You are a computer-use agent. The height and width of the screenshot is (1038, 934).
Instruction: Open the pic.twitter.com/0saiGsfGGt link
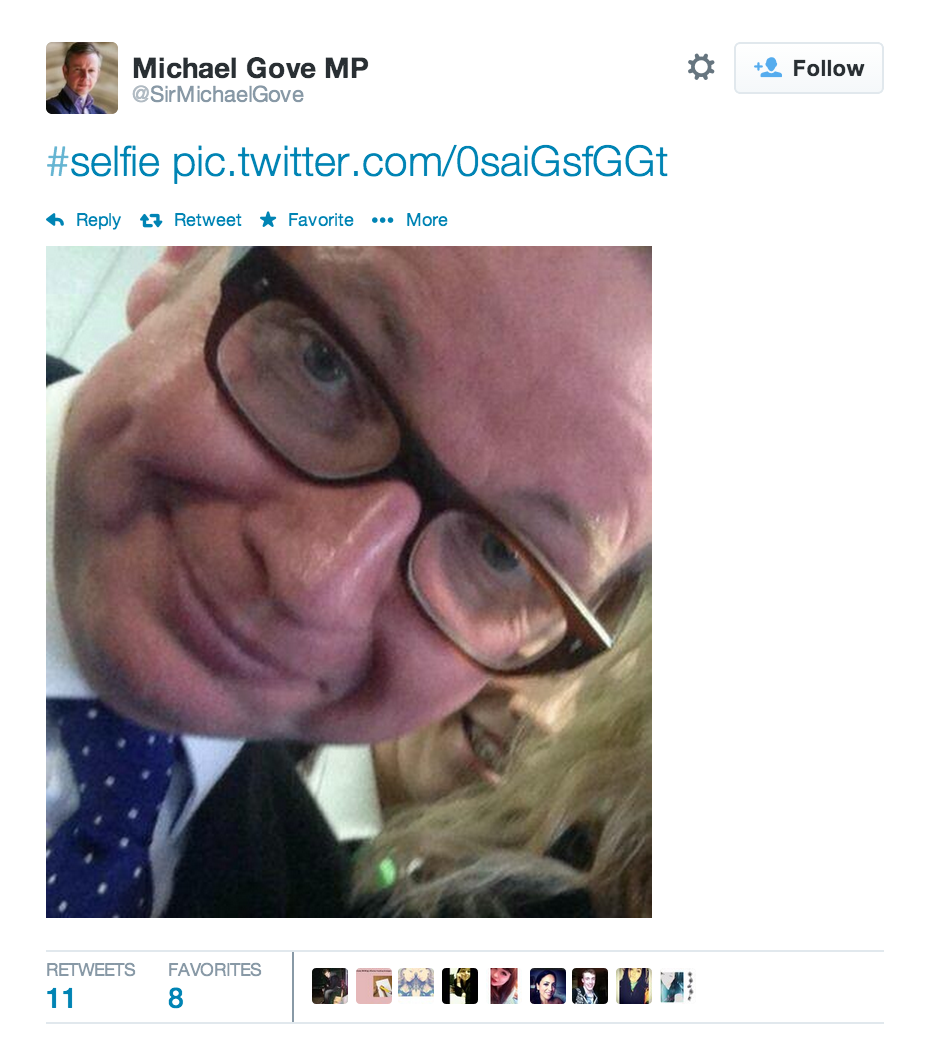[x=420, y=162]
